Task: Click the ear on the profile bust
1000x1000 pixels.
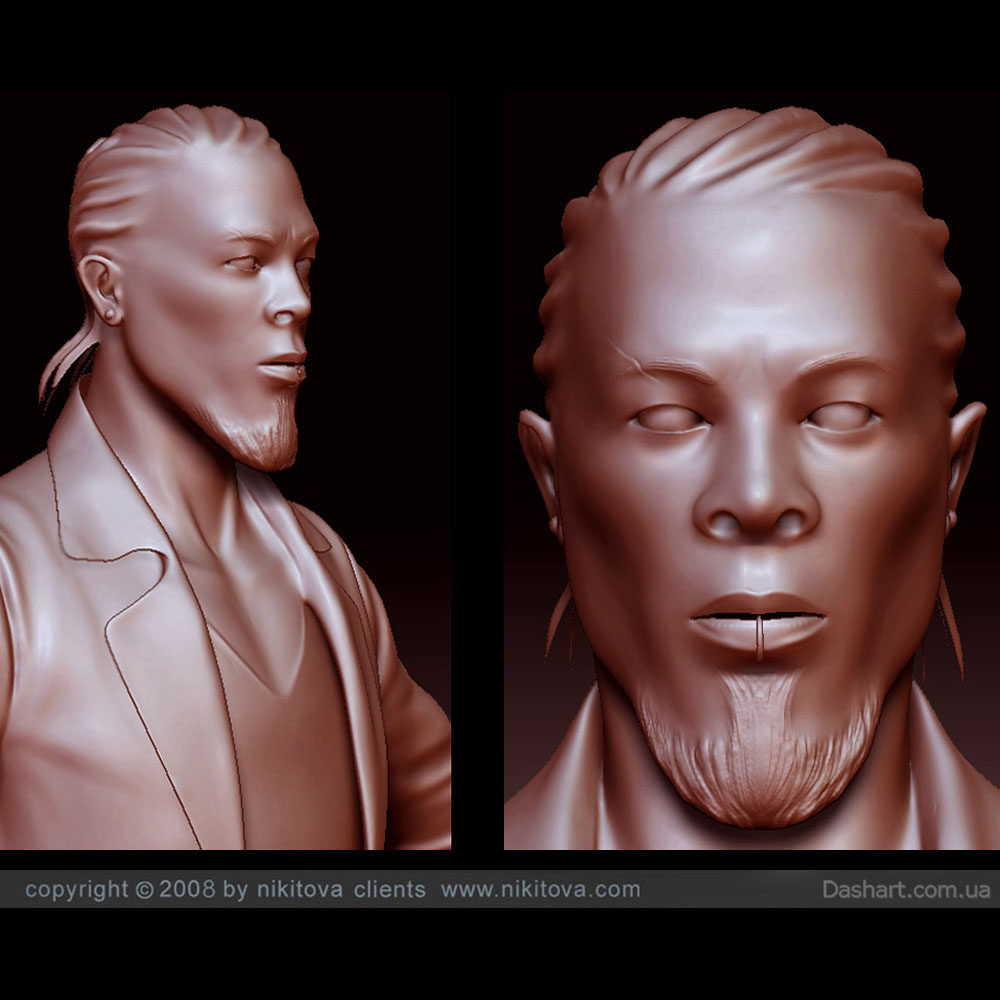Action: coord(102,287)
